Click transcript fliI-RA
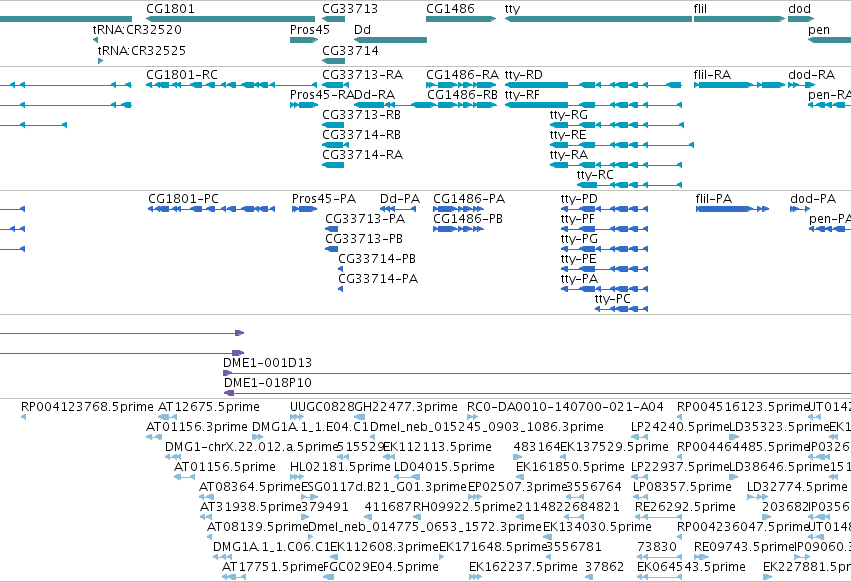Viewport: 851px width, 582px height. pyautogui.click(x=739, y=85)
